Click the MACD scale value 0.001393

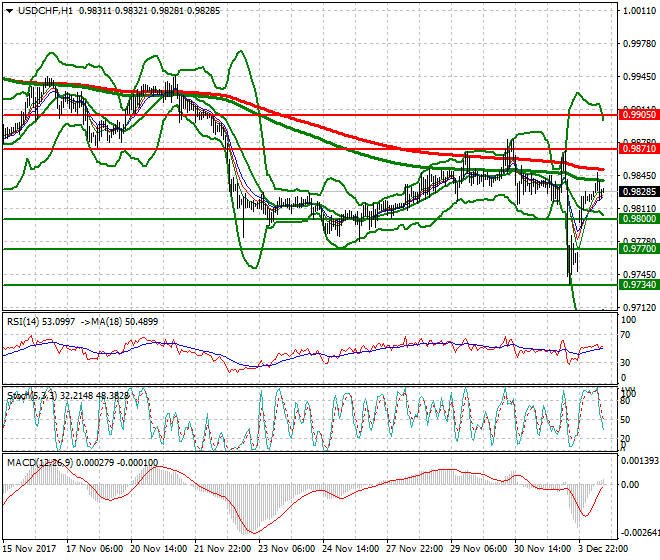pos(640,461)
